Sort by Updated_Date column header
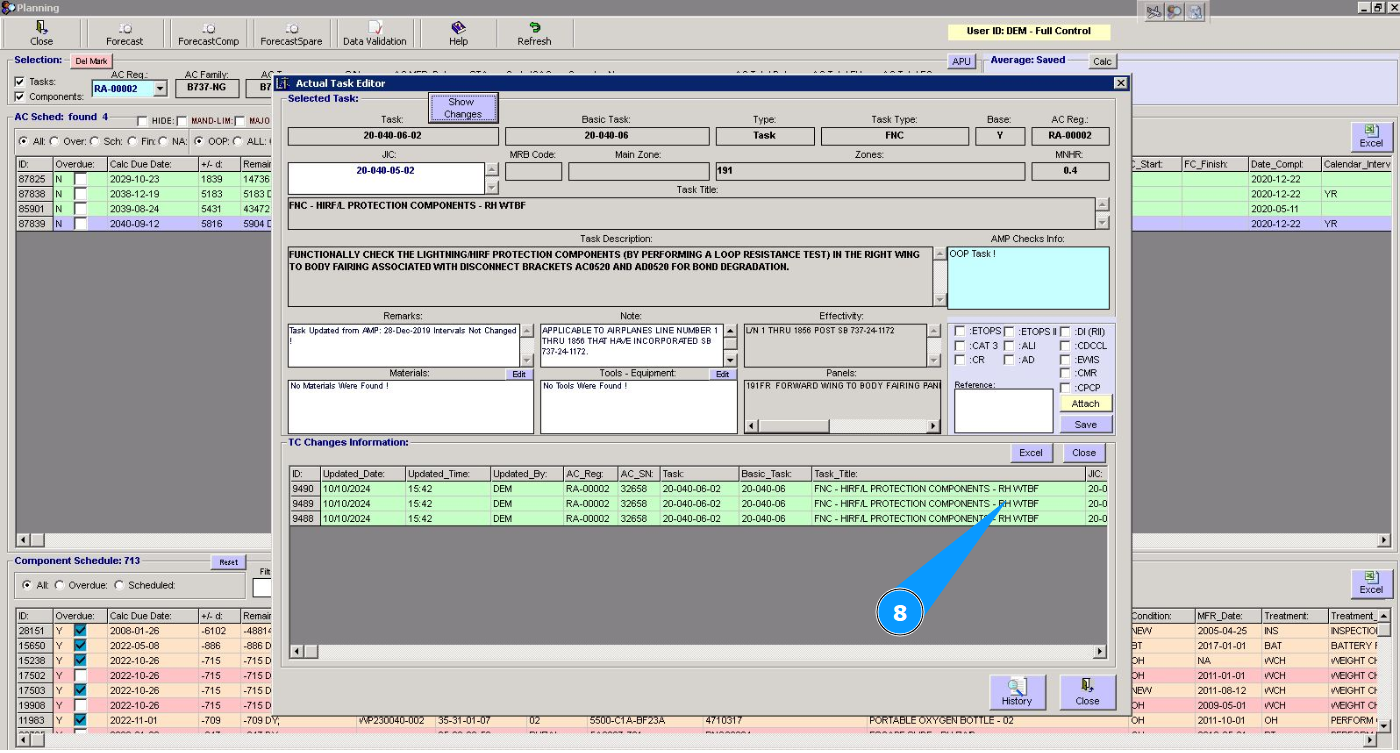 [x=362, y=473]
